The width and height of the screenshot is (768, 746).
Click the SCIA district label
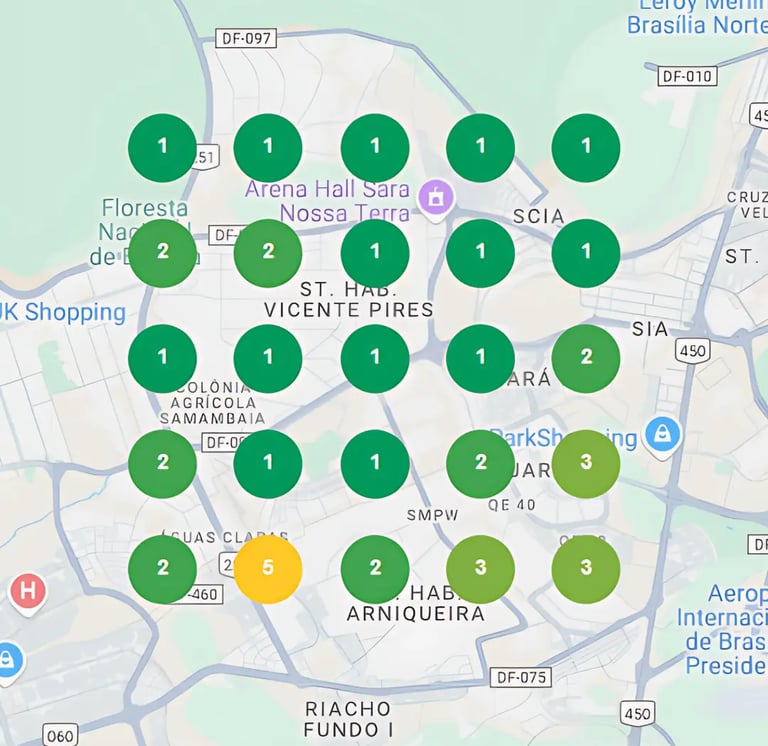tap(539, 217)
